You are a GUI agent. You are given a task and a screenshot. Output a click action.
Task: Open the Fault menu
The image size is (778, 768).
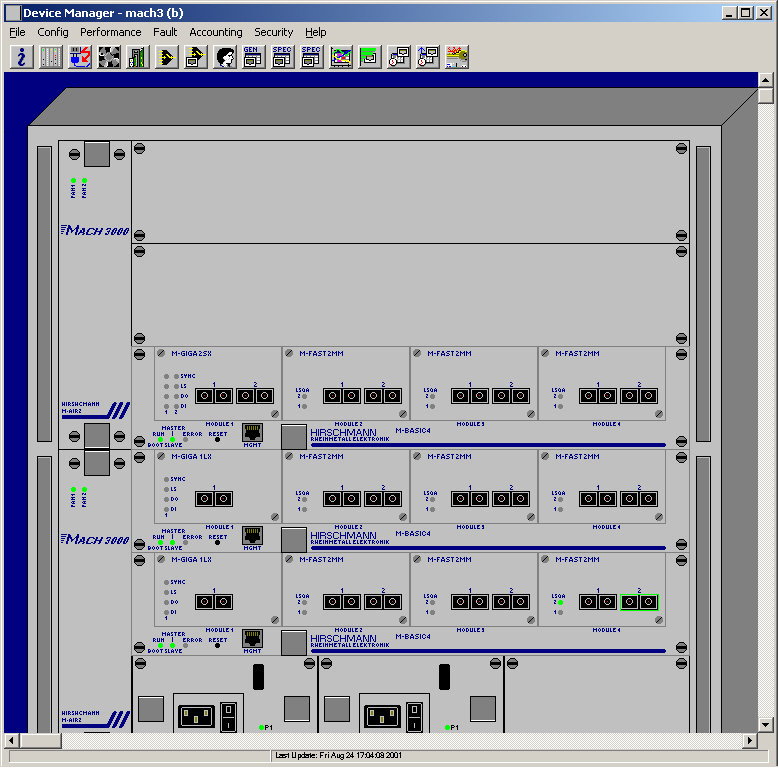165,32
